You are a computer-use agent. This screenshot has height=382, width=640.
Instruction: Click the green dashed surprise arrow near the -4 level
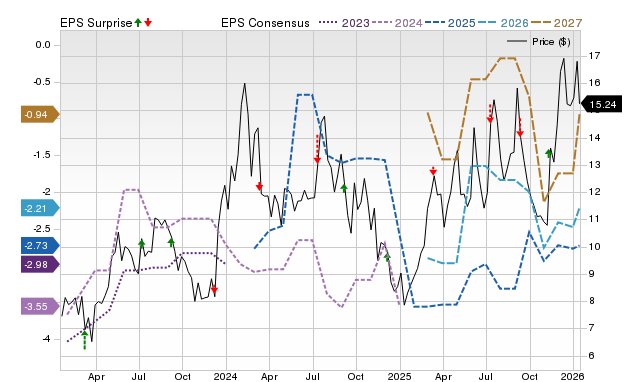pos(84,340)
